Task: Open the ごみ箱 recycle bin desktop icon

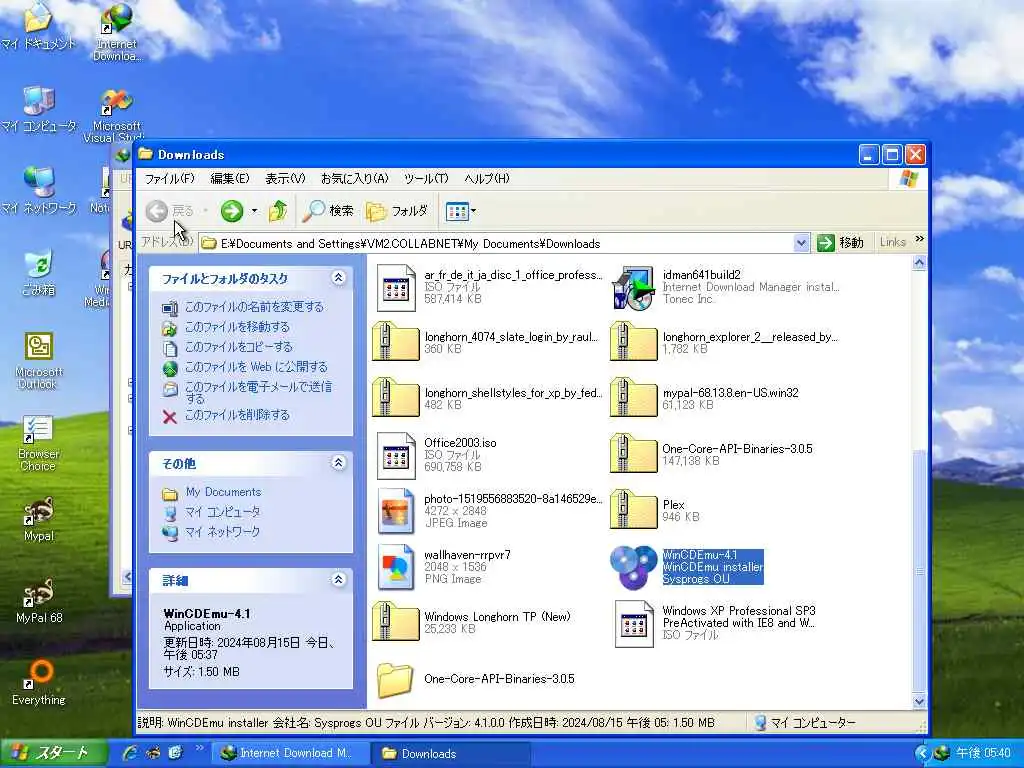Action: pyautogui.click(x=38, y=273)
